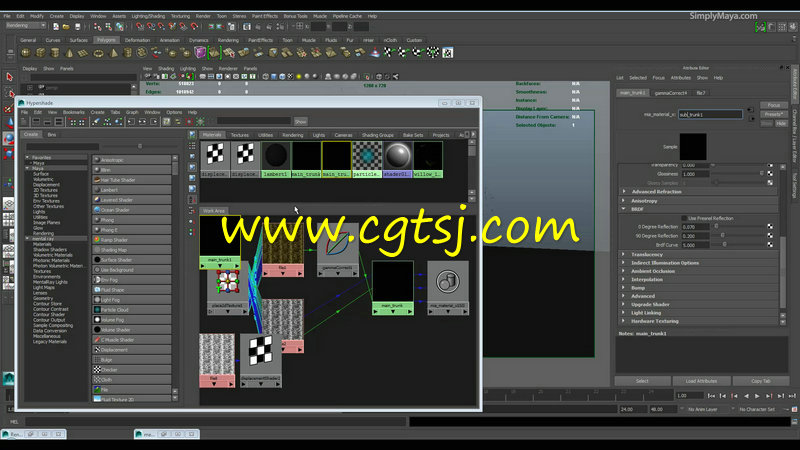Open the Rendering menu-set dropdown
Viewport: 800px width, 450px height.
tap(26, 26)
